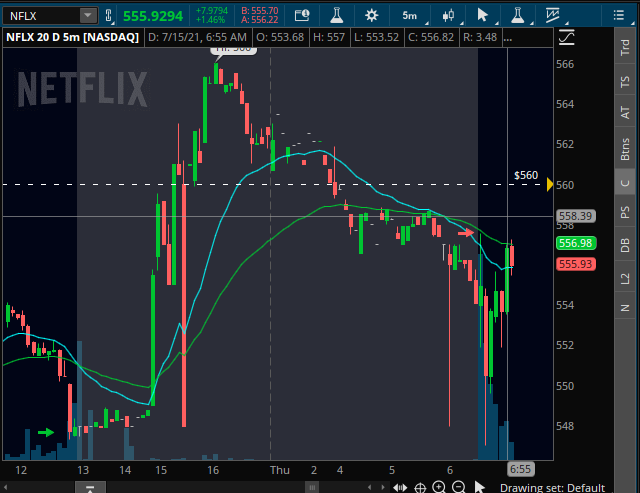Open the AT sidebar tab
The width and height of the screenshot is (640, 493).
pos(625,112)
